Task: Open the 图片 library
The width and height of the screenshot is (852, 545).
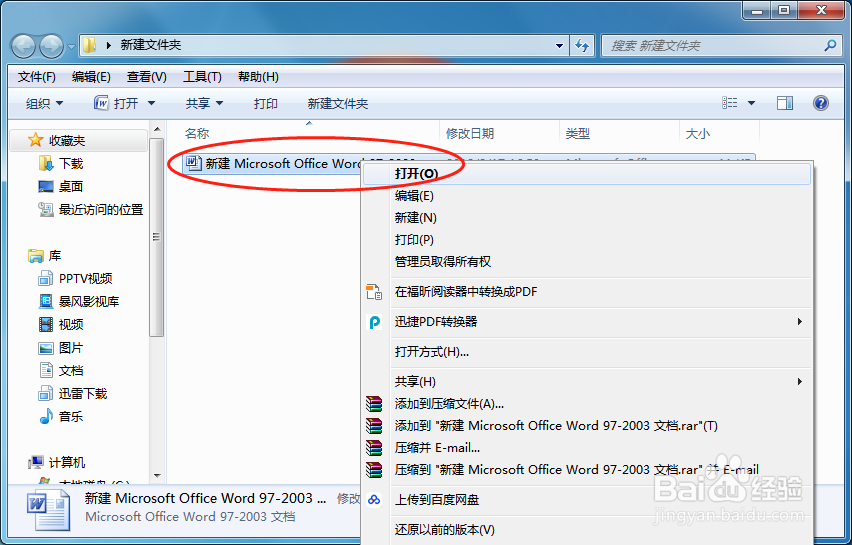Action: 61,348
